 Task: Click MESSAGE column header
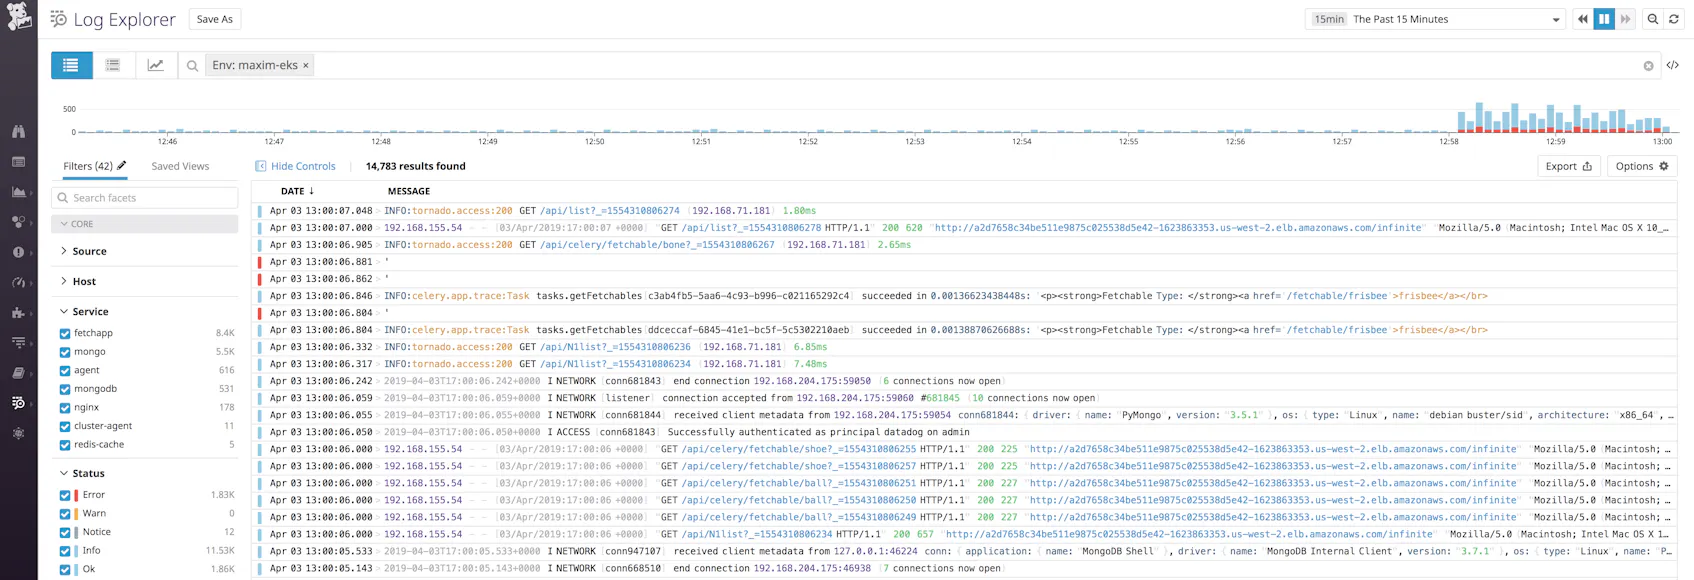click(x=409, y=191)
